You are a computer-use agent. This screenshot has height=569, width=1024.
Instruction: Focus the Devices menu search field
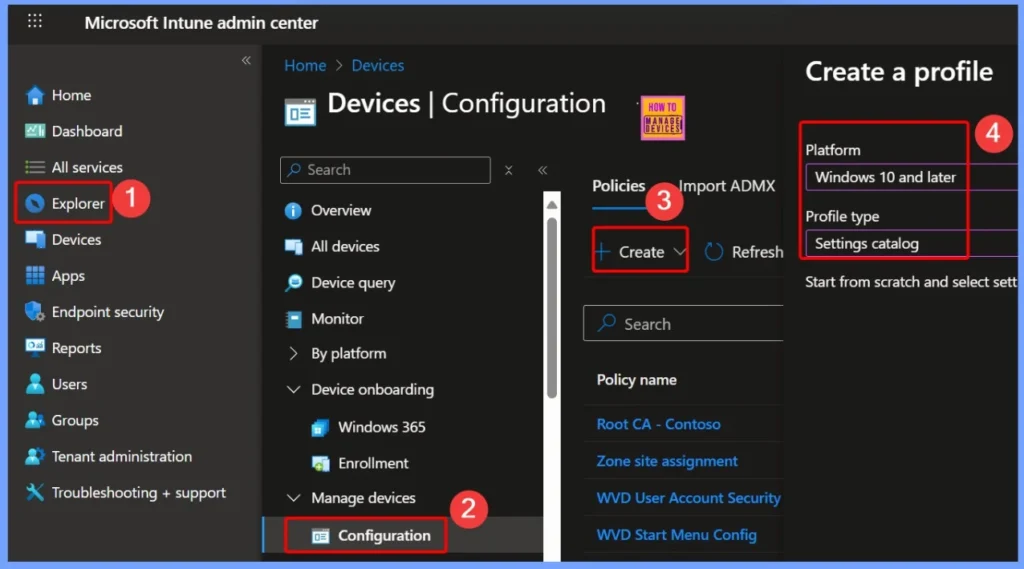385,170
